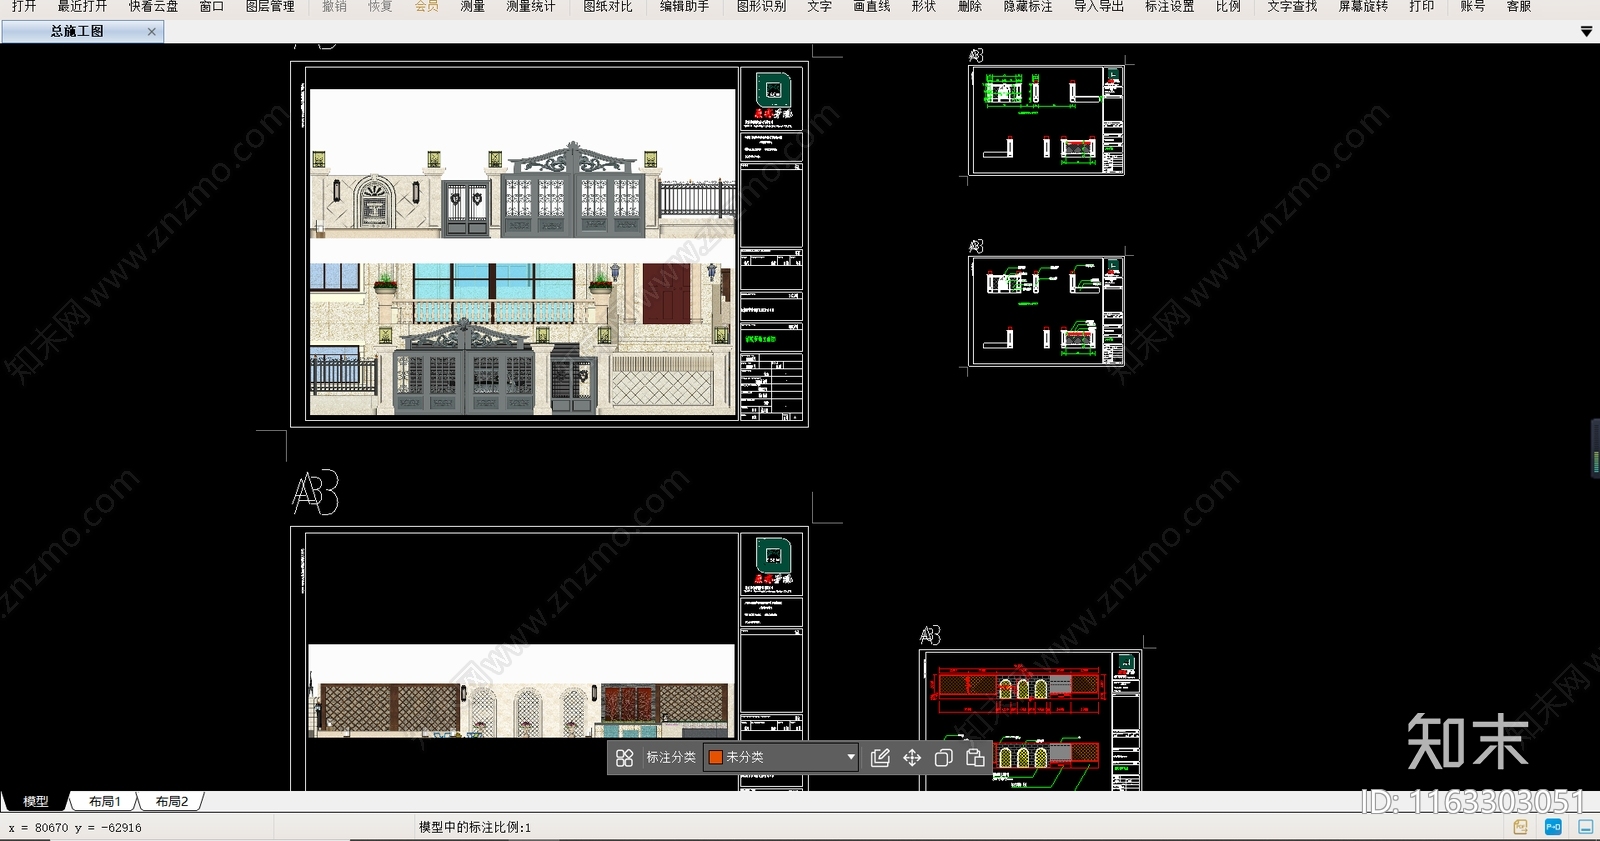Image resolution: width=1600 pixels, height=841 pixels.
Task: Switch to the 模型 tab
Action: click(36, 801)
